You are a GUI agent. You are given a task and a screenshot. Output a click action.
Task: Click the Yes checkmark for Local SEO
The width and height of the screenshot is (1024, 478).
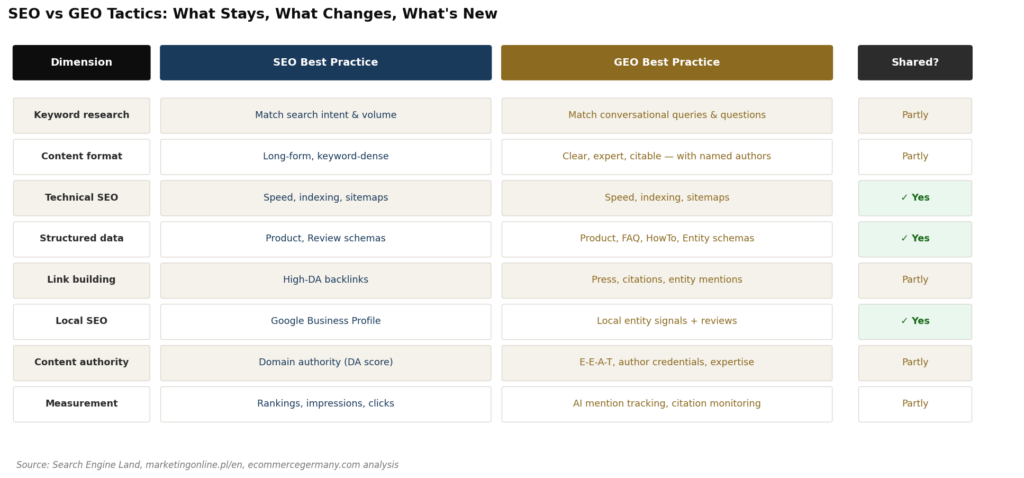pyautogui.click(x=914, y=321)
